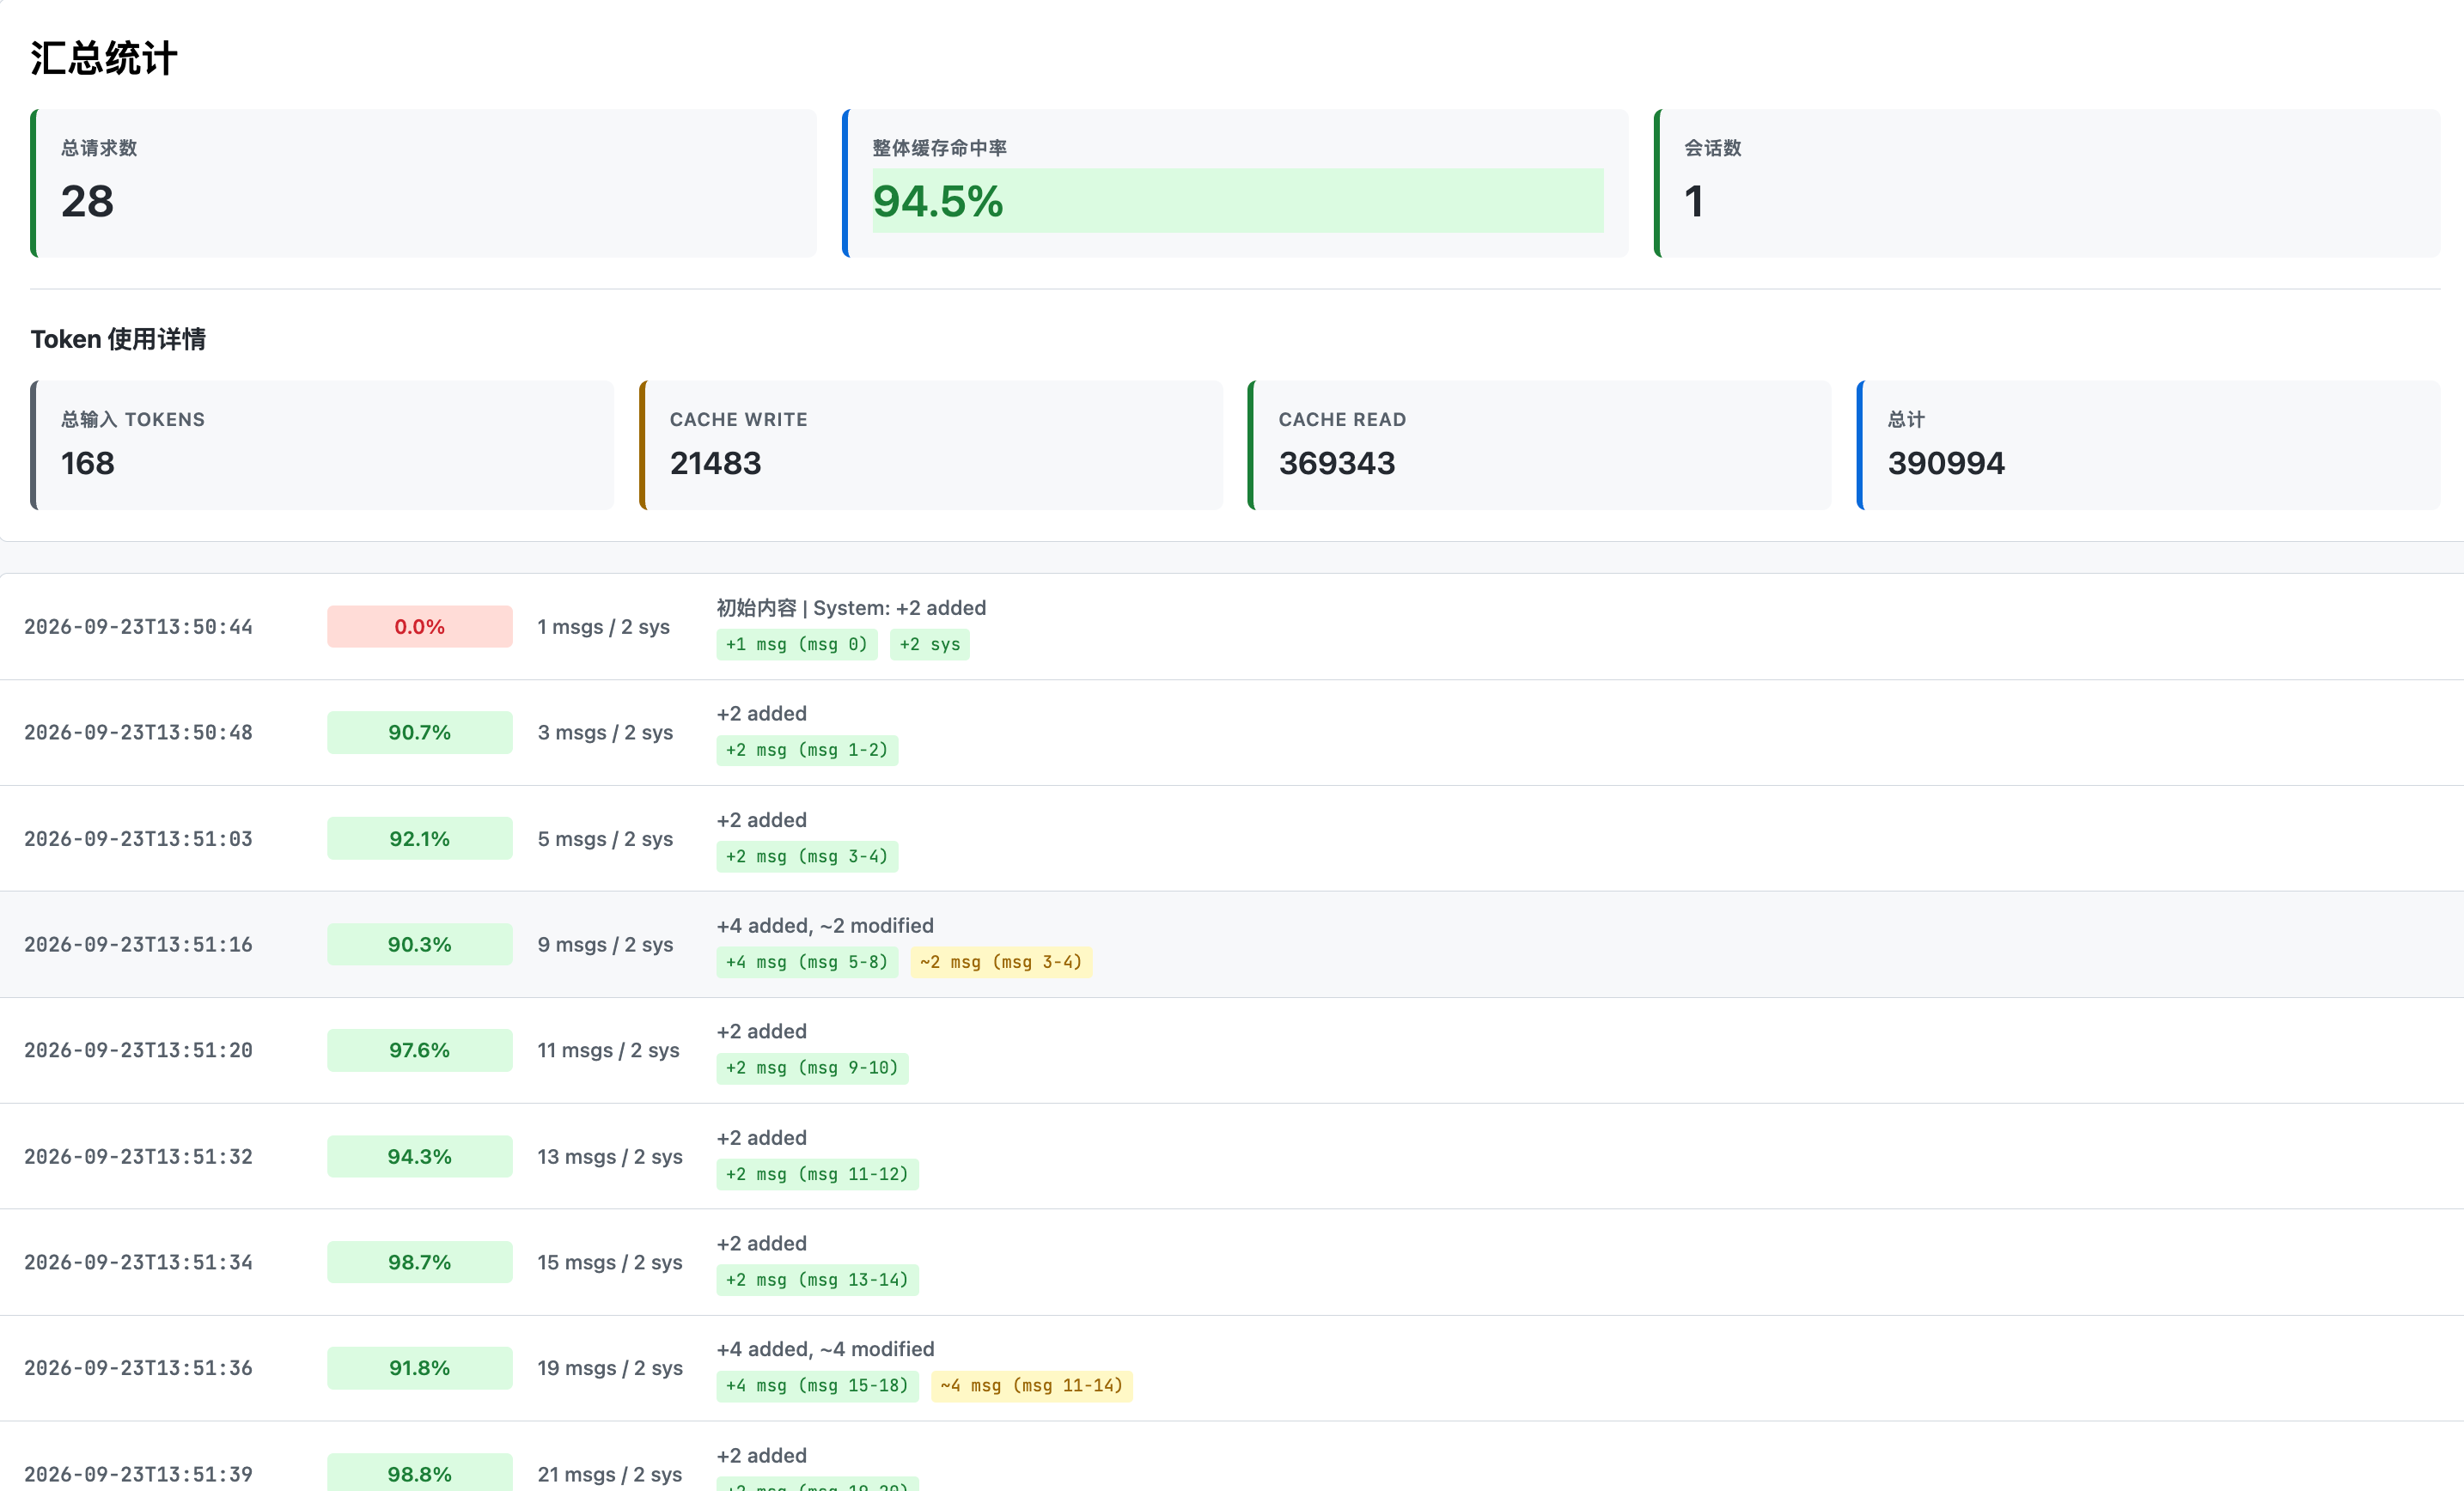The image size is (2464, 1491).
Task: Click the '+2 msg (msg 13-14)' tag
Action: pos(817,1280)
